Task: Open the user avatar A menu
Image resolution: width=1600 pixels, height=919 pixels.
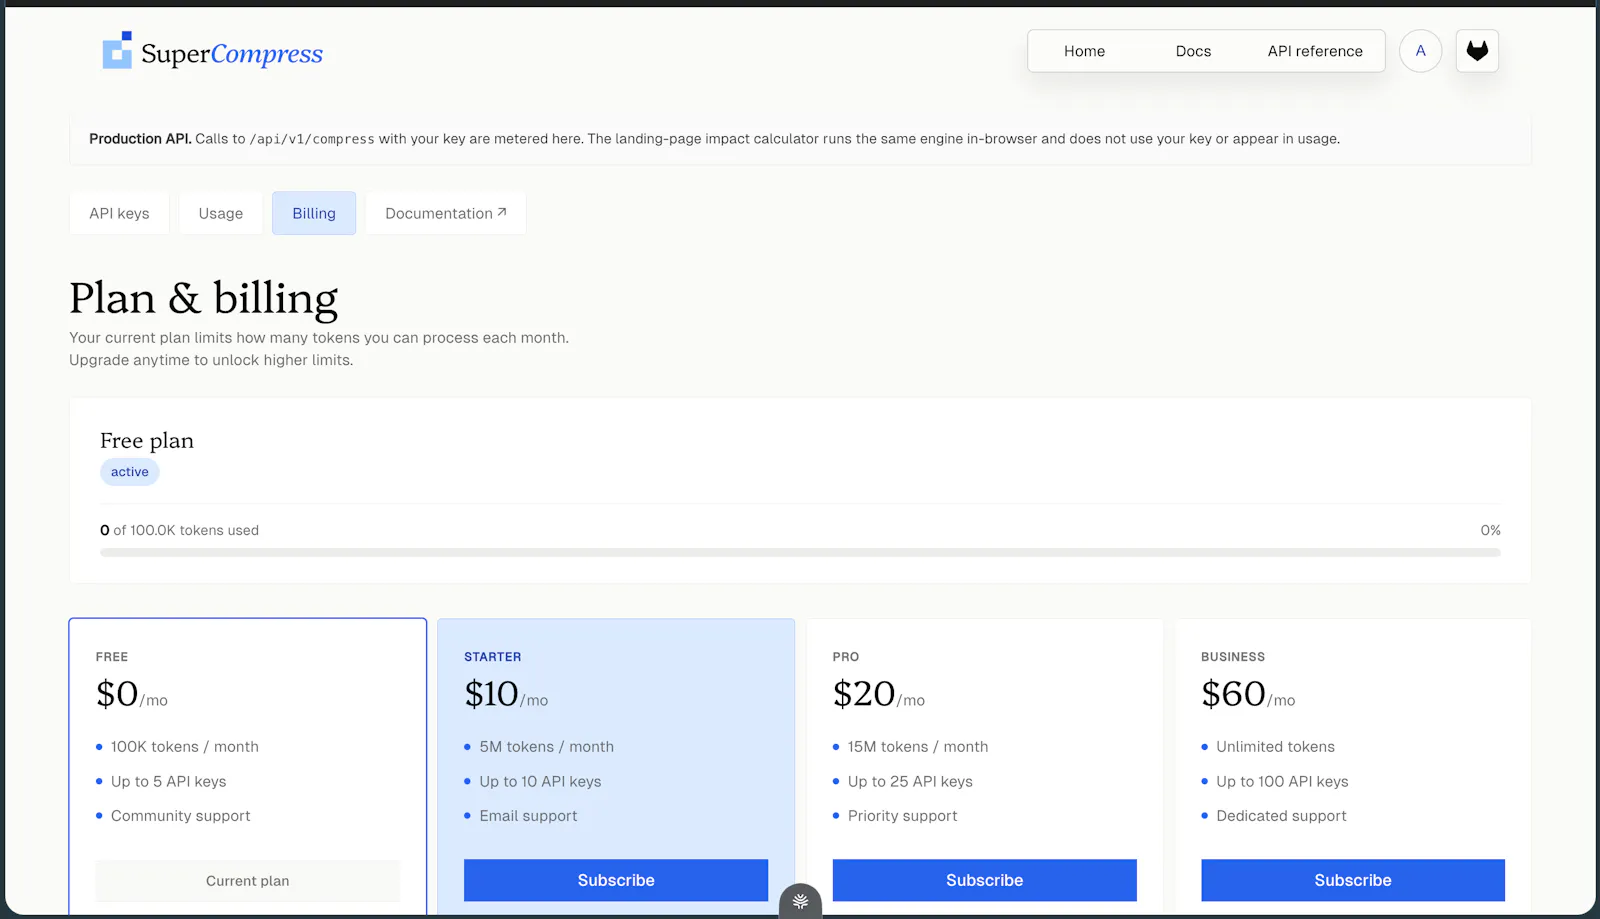Action: 1420,51
